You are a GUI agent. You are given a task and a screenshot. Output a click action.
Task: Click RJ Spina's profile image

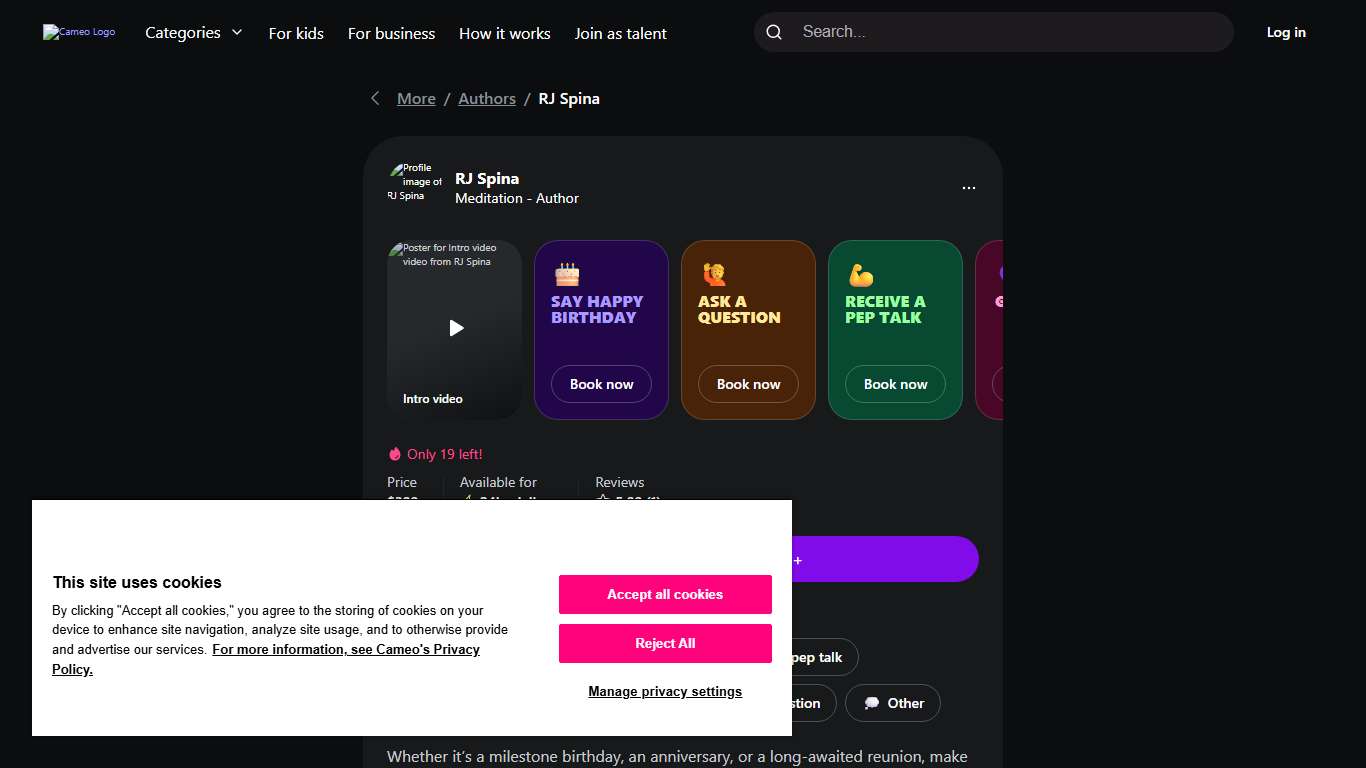[415, 183]
